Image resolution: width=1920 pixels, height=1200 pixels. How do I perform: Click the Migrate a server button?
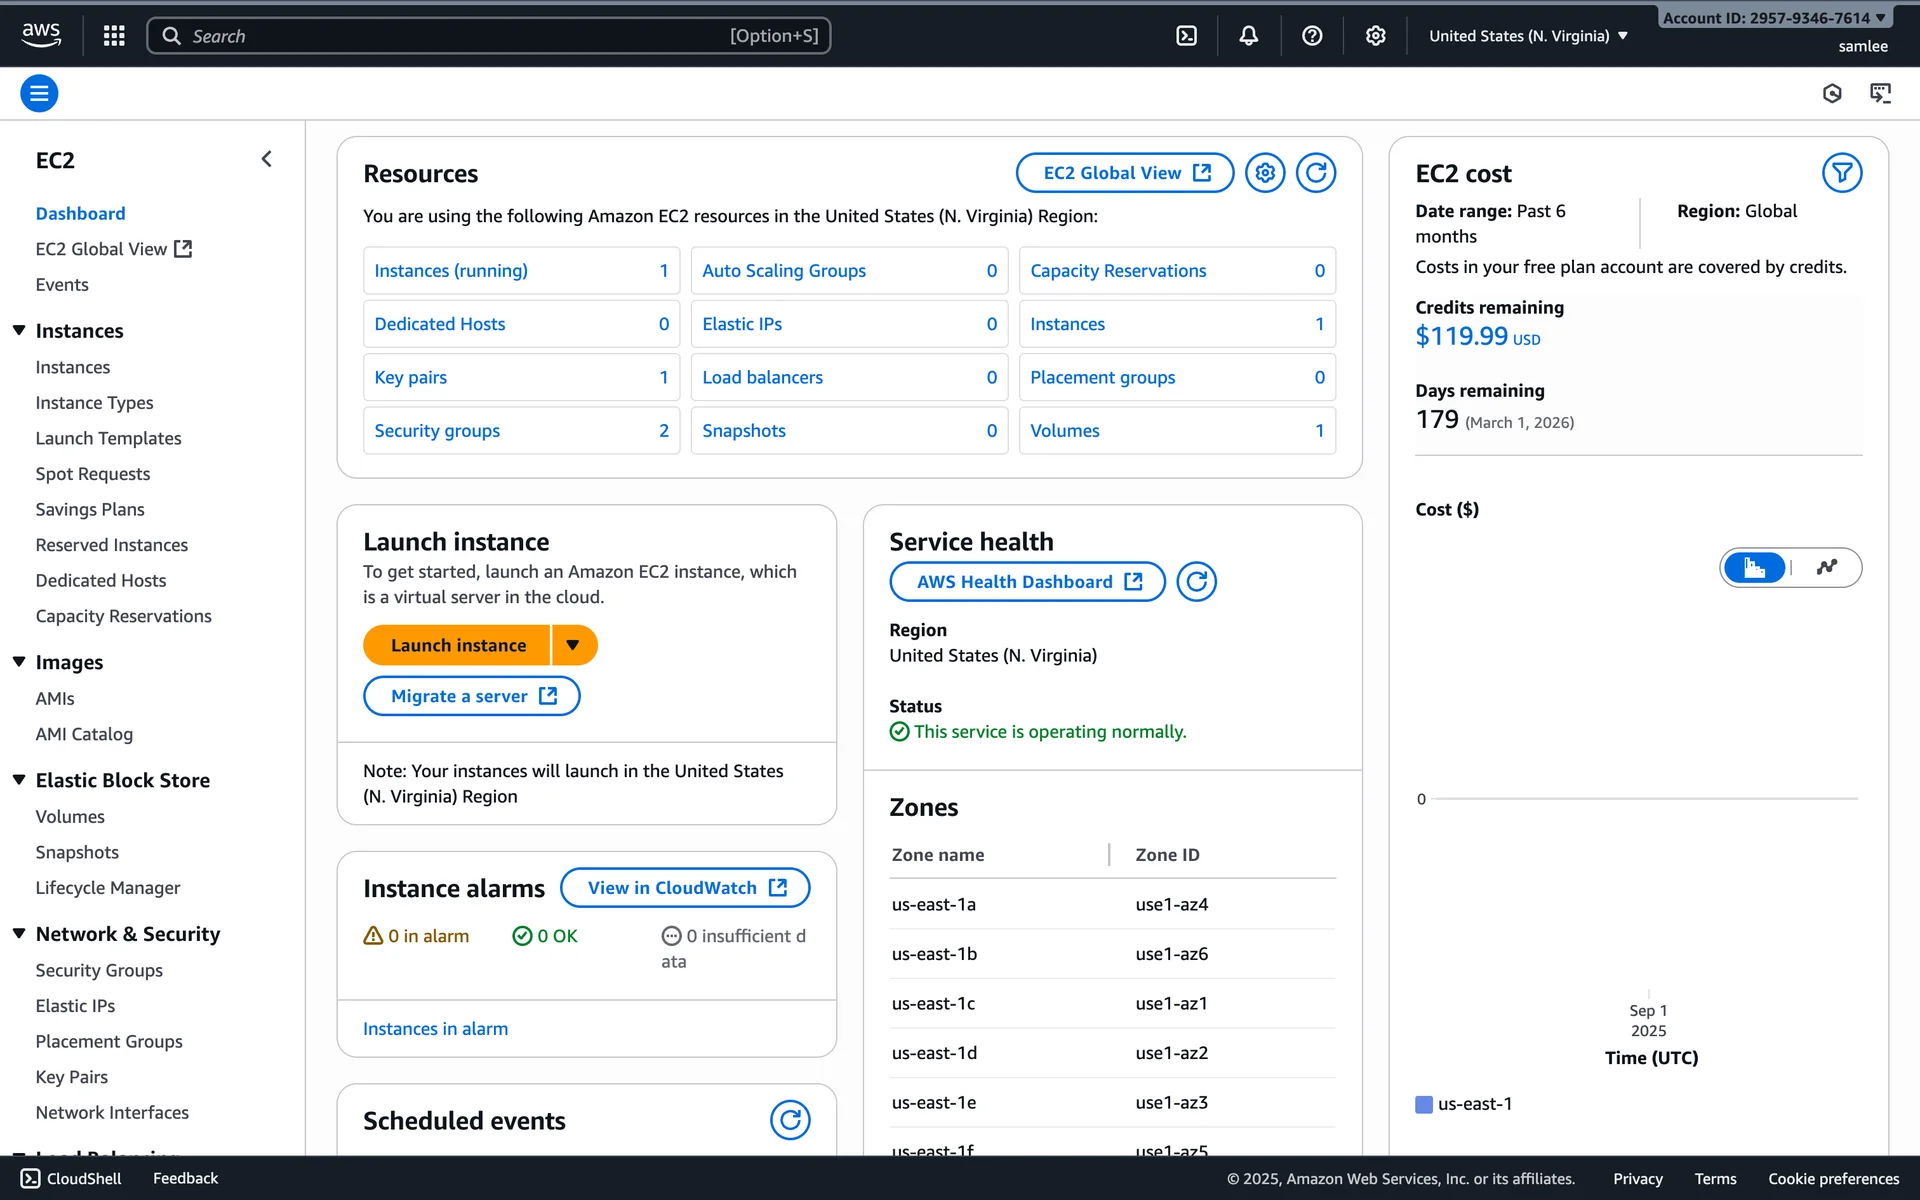coord(472,696)
